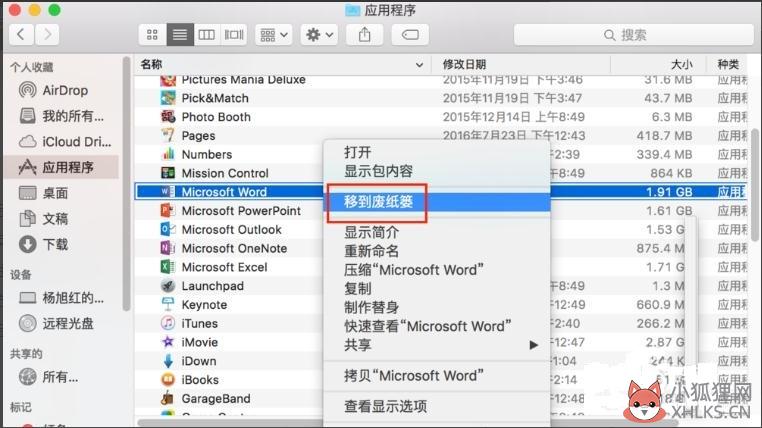762x428 pixels.
Task: Select the Microsoft Excel app icon
Action: point(168,267)
